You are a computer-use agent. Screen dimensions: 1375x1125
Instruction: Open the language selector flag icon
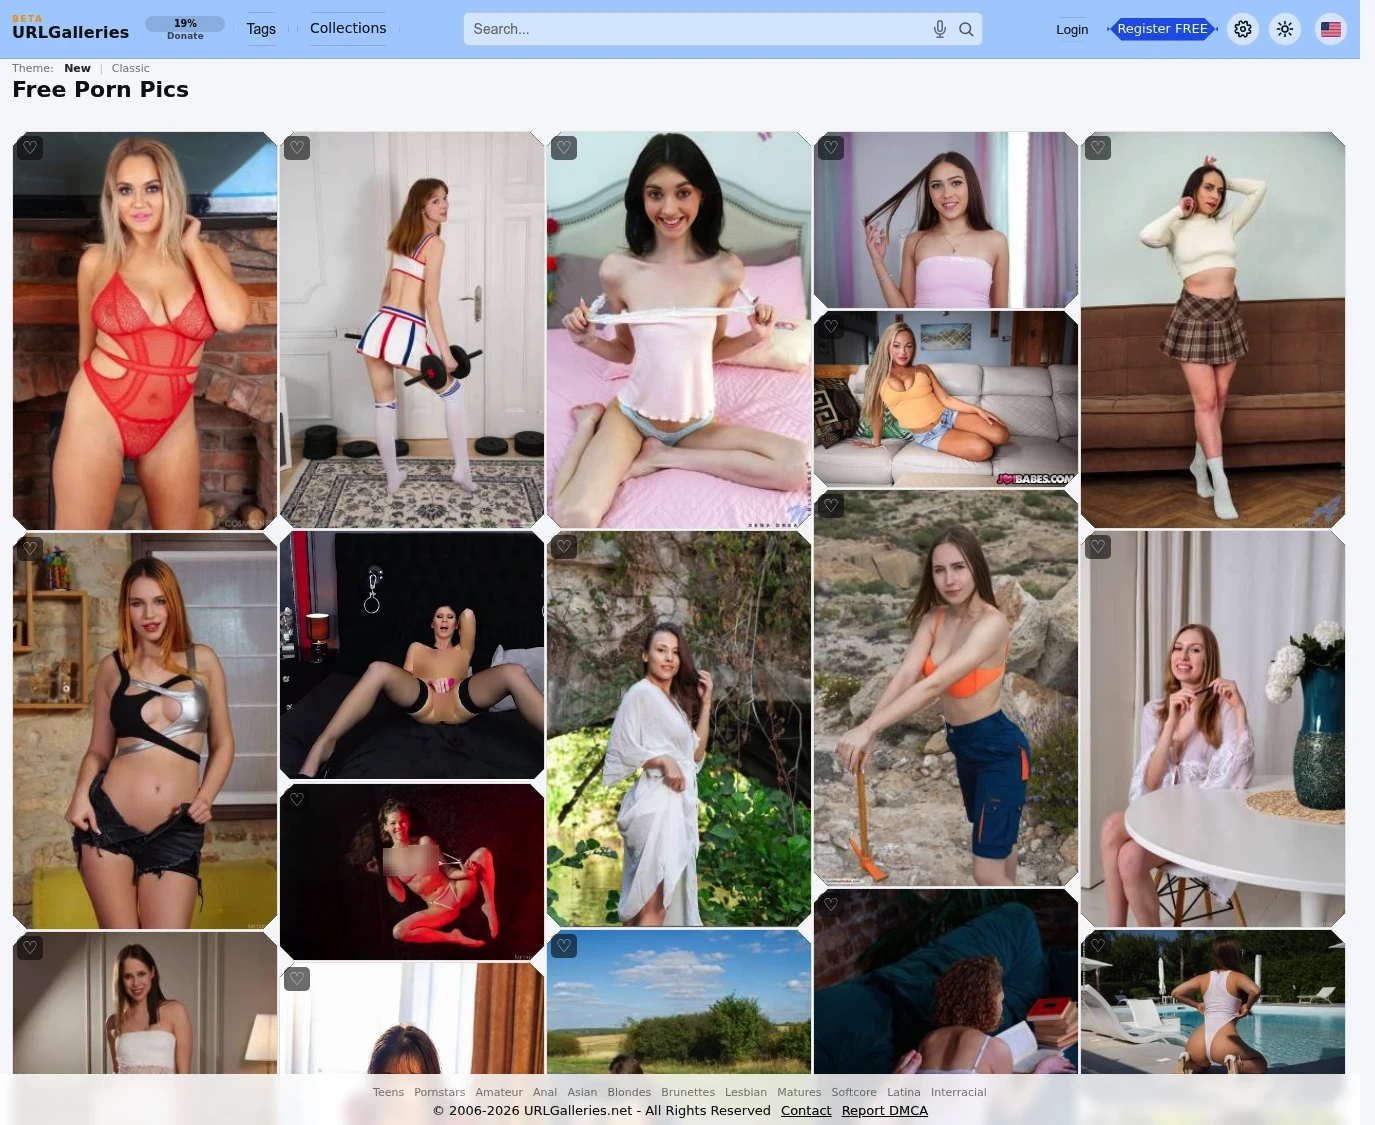tap(1331, 29)
